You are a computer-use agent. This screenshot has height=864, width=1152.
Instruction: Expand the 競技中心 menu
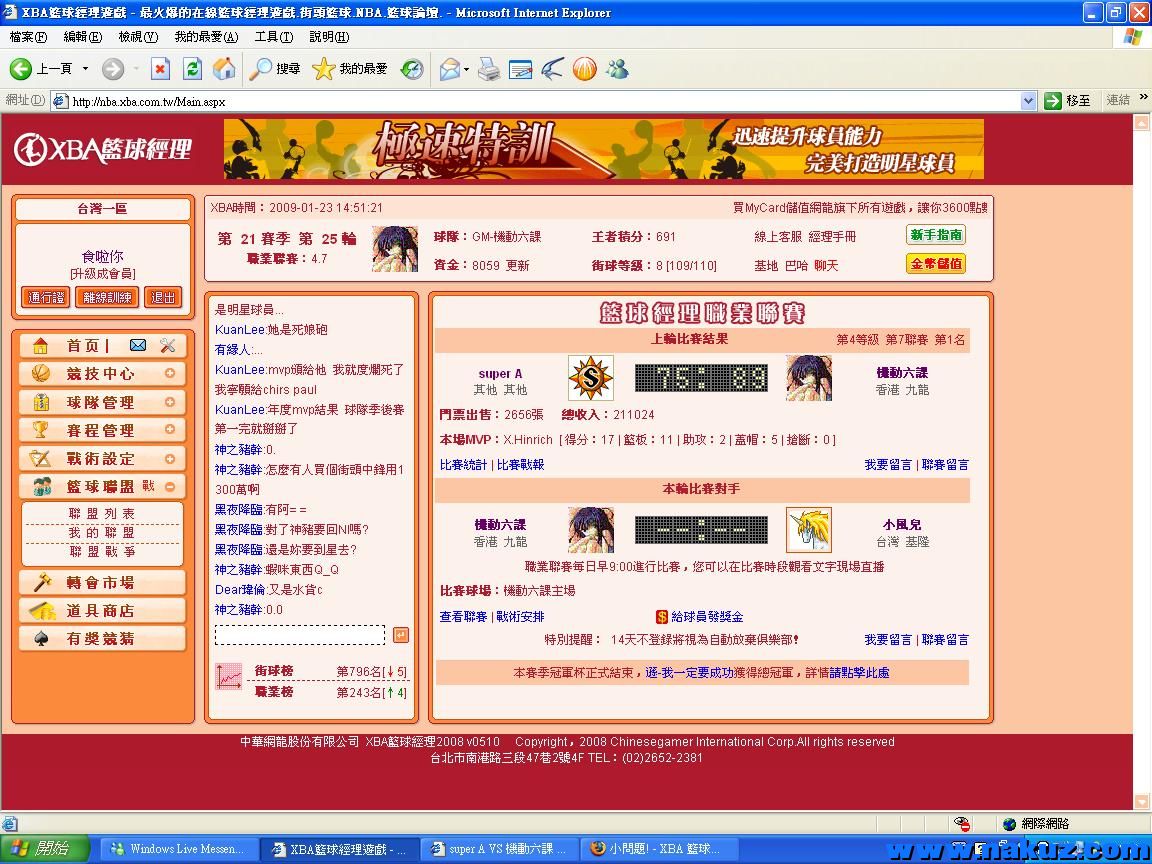pyautogui.click(x=170, y=374)
